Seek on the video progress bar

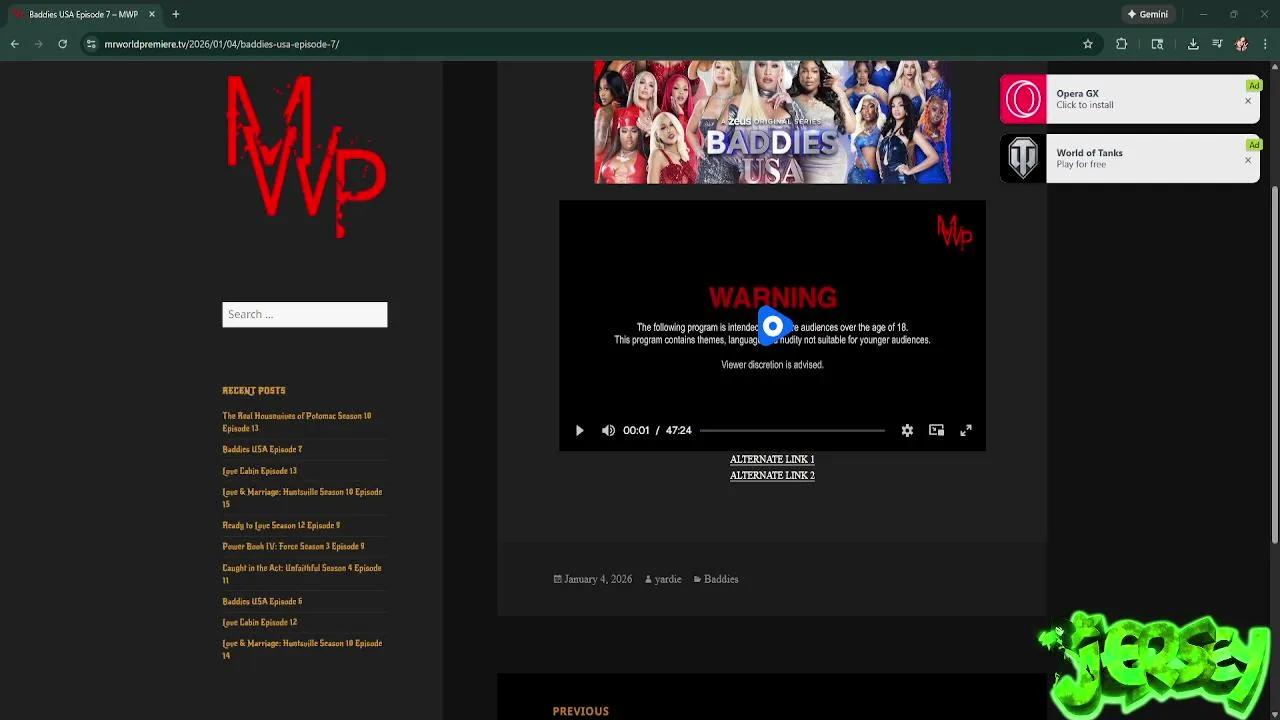pyautogui.click(x=792, y=430)
